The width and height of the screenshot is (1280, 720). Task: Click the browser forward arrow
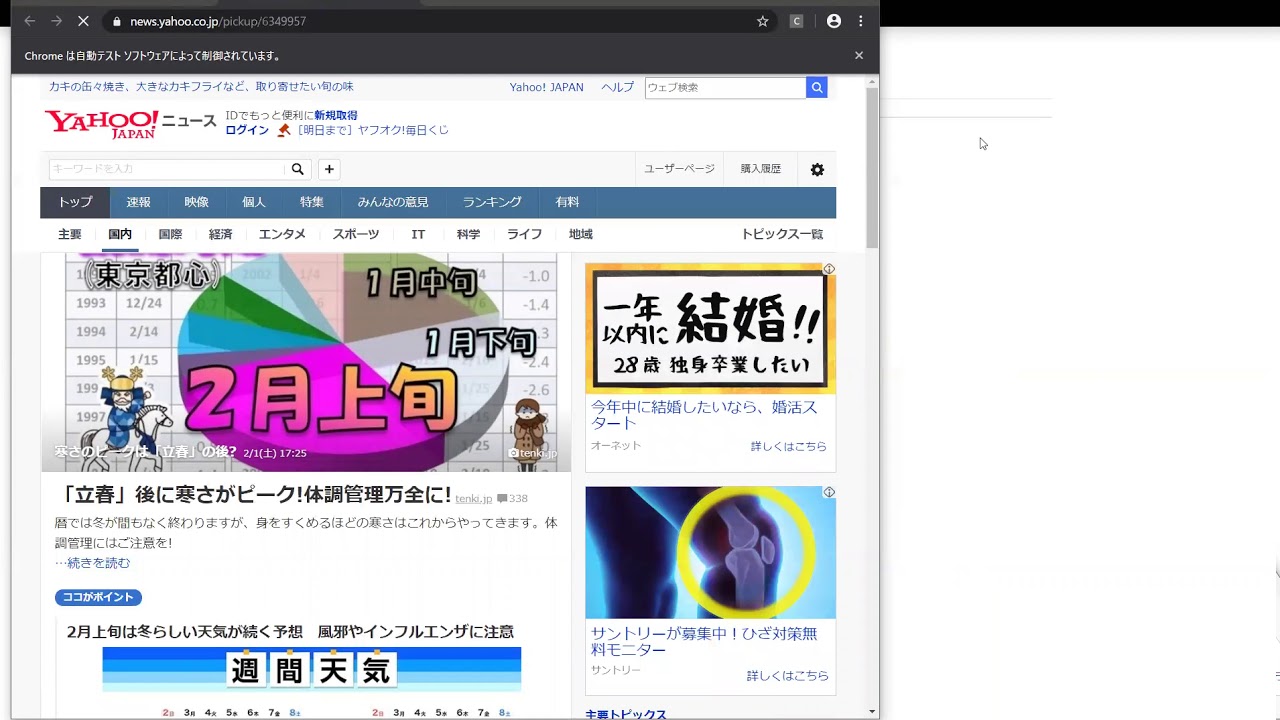pyautogui.click(x=56, y=21)
